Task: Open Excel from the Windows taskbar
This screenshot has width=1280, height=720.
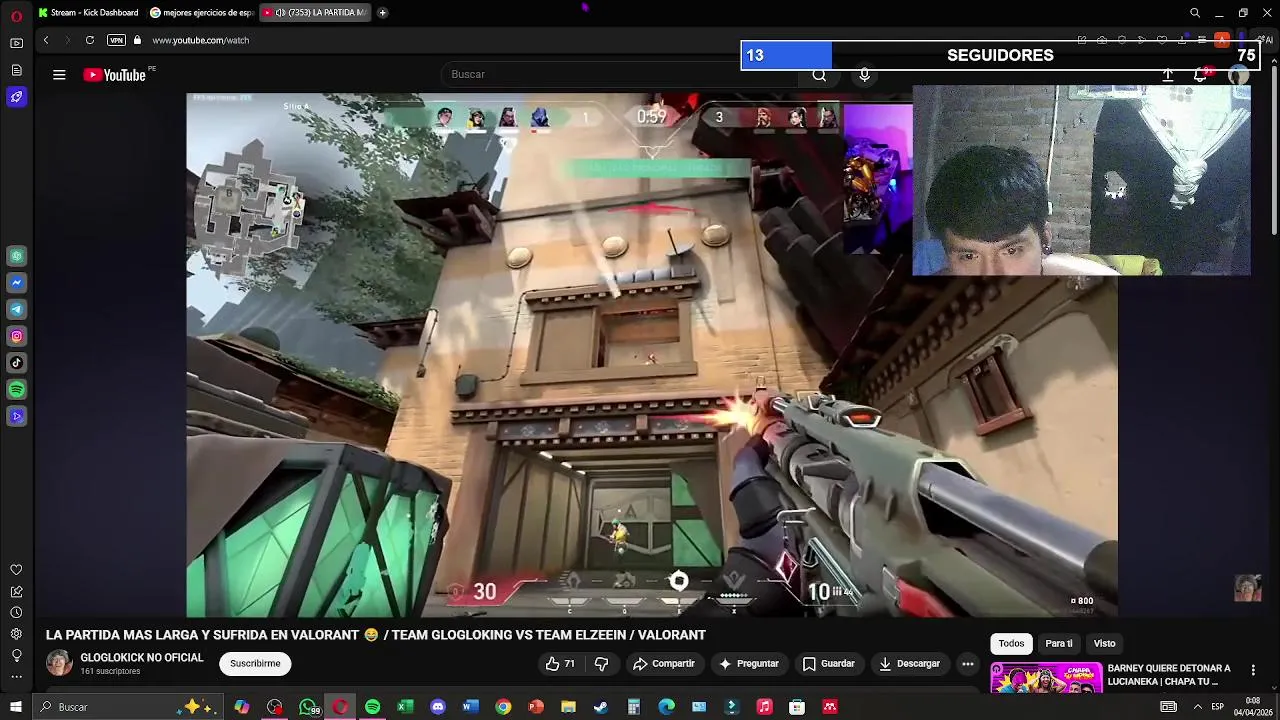Action: (x=405, y=707)
